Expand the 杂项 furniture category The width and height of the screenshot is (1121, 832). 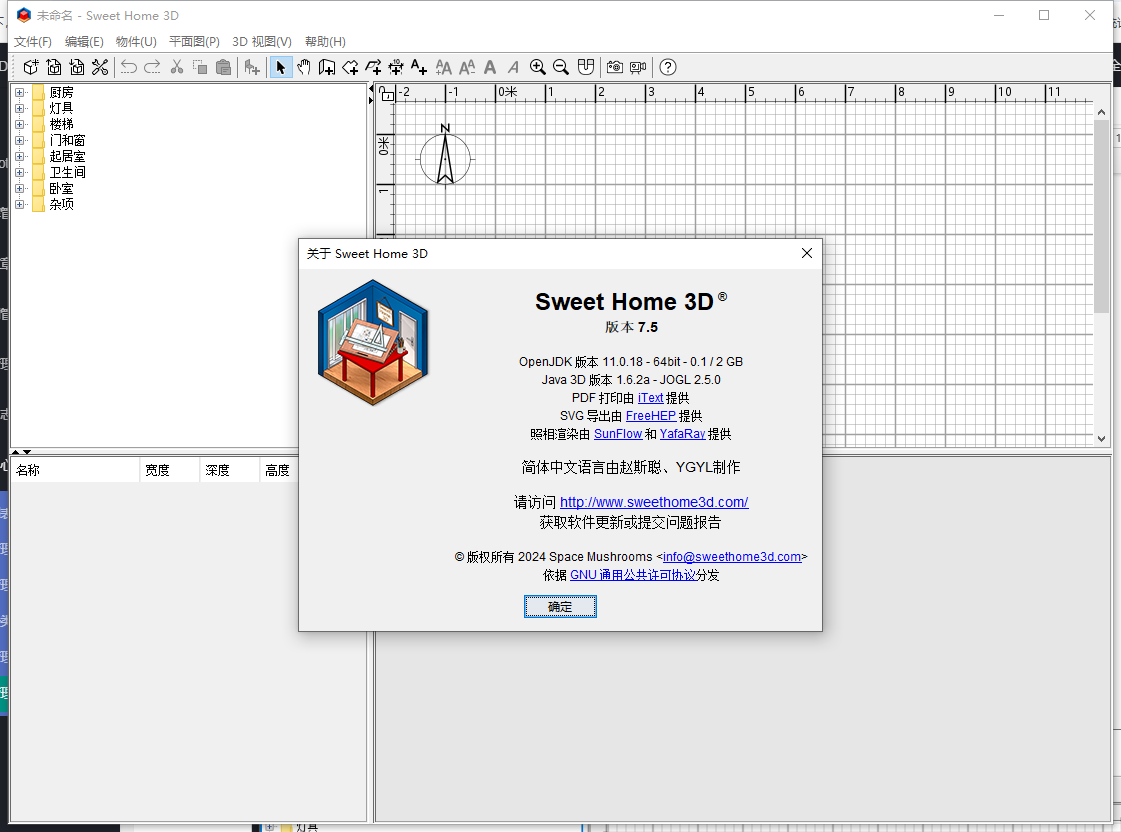coord(19,204)
